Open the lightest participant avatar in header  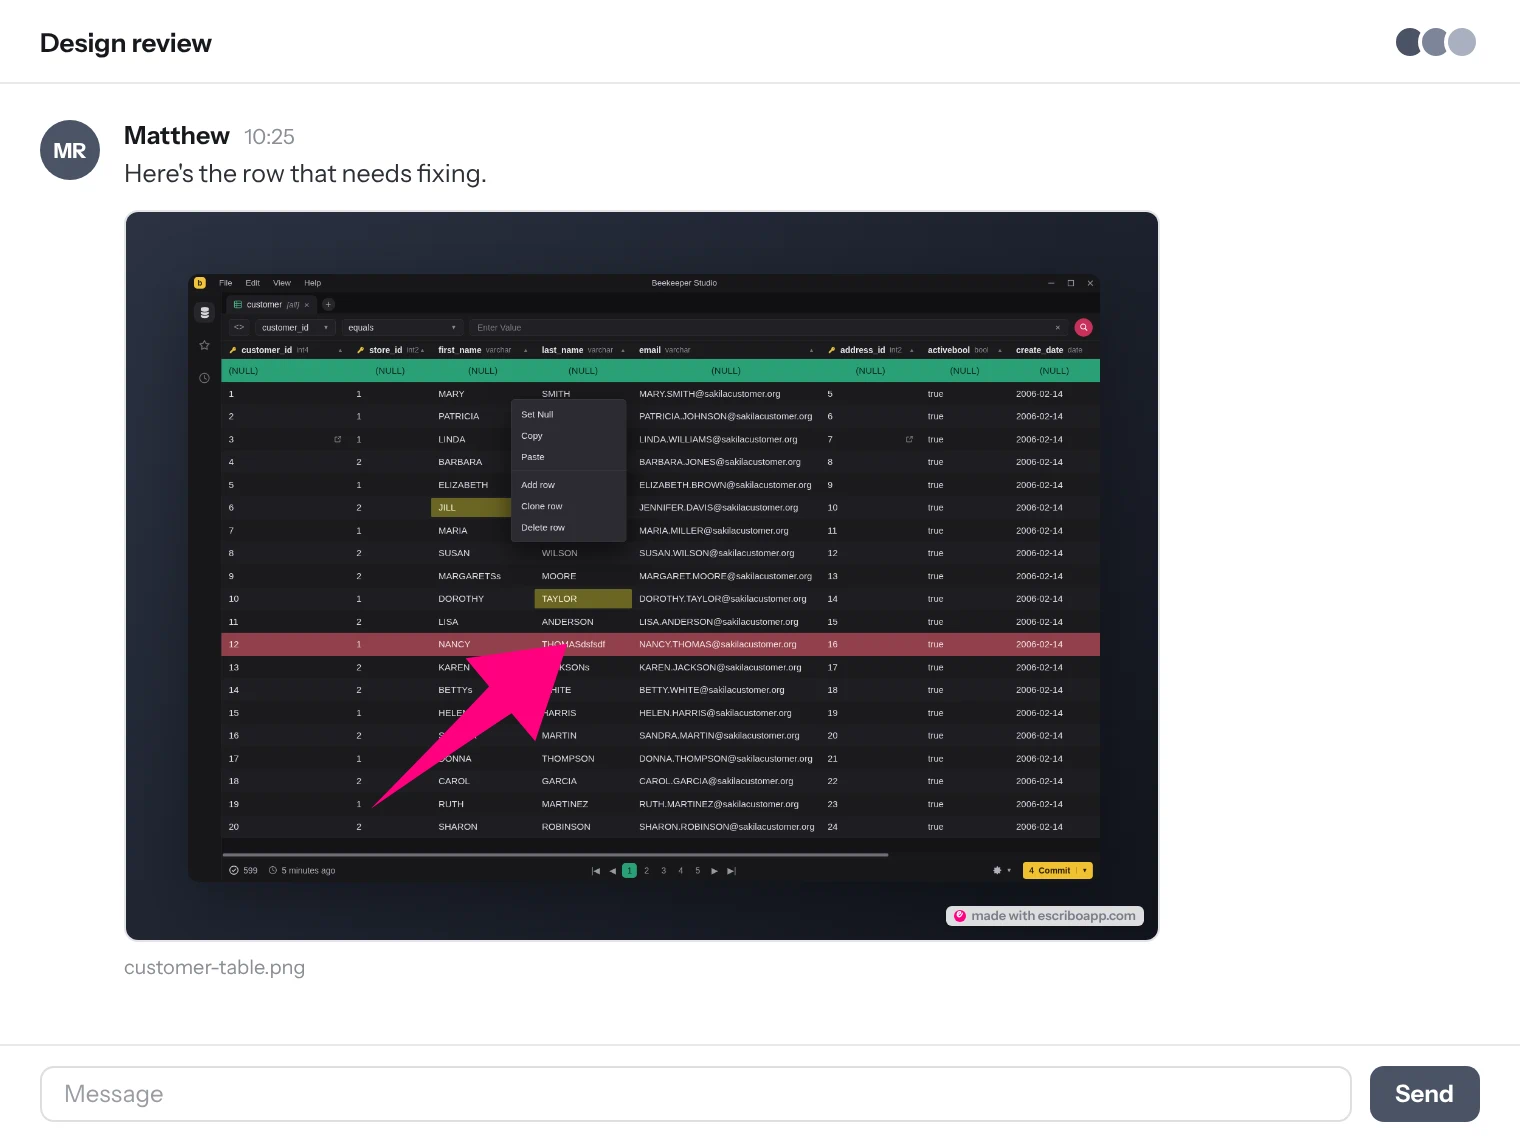pos(1462,42)
